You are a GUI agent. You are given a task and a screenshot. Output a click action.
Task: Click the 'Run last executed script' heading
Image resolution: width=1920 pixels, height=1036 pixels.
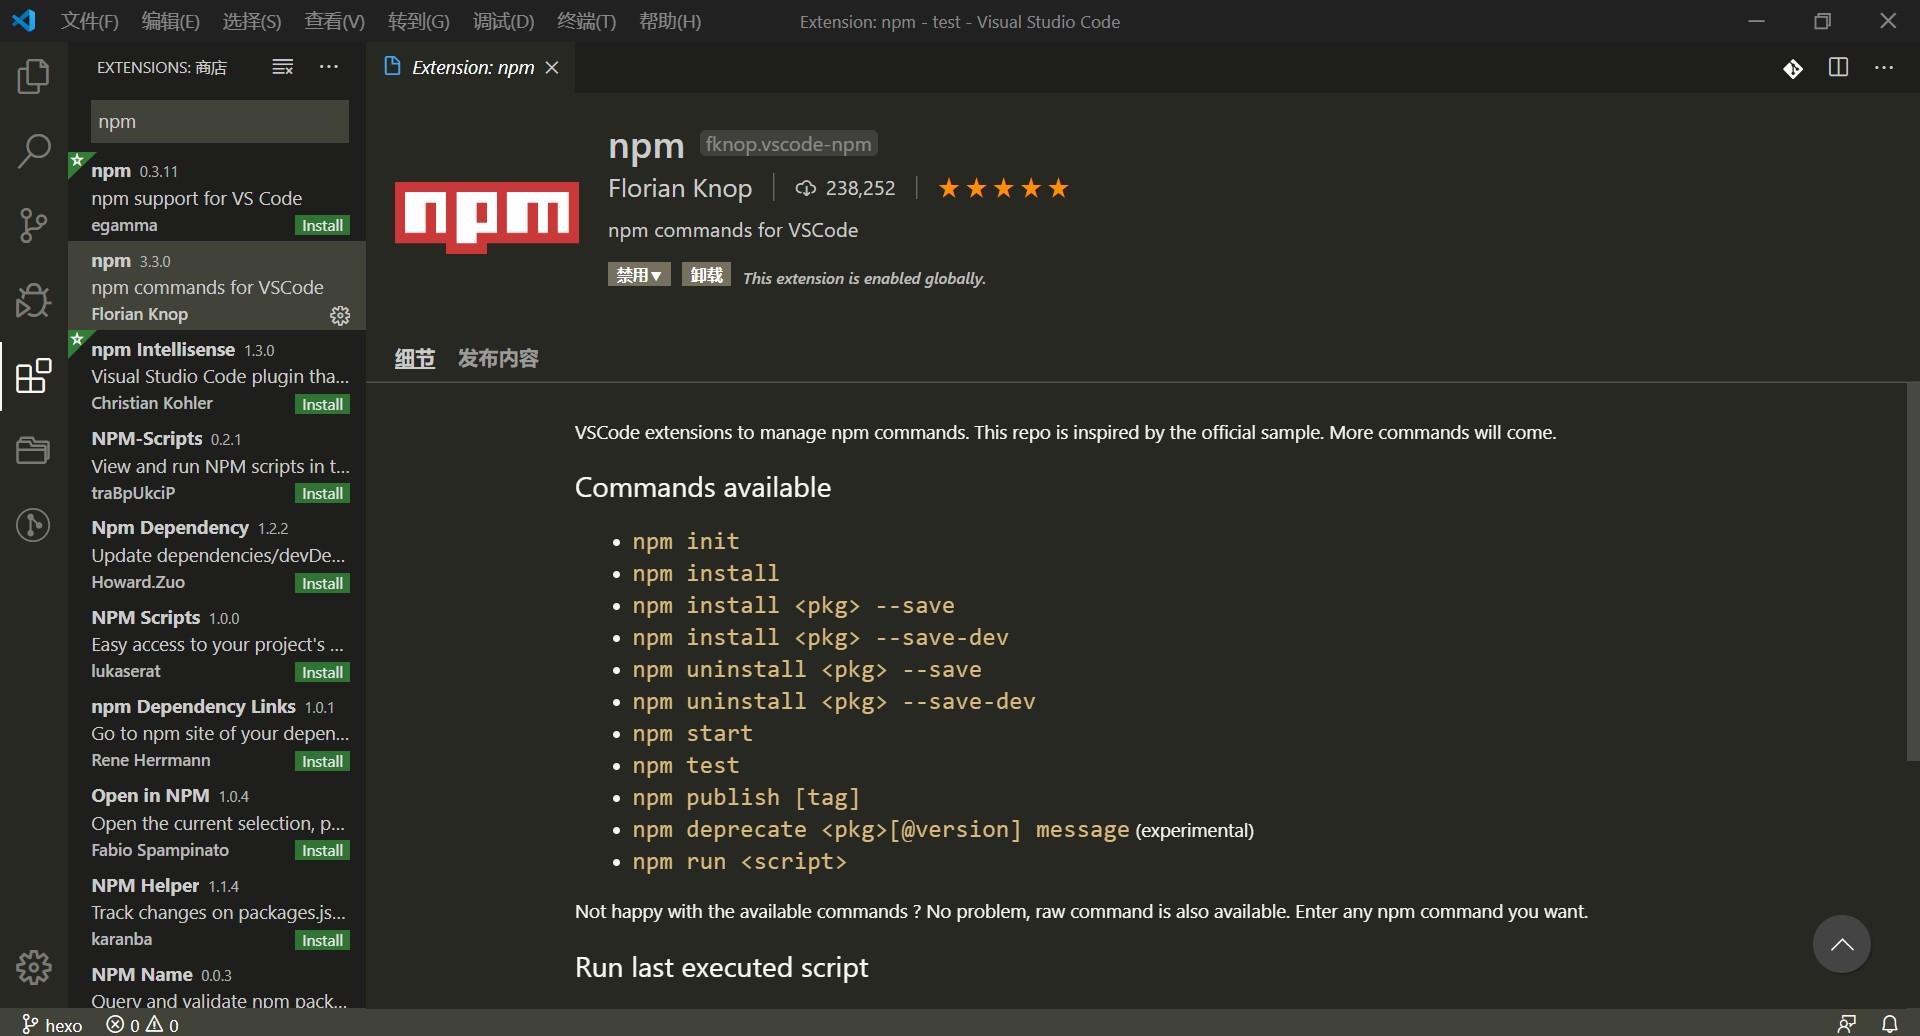722,967
